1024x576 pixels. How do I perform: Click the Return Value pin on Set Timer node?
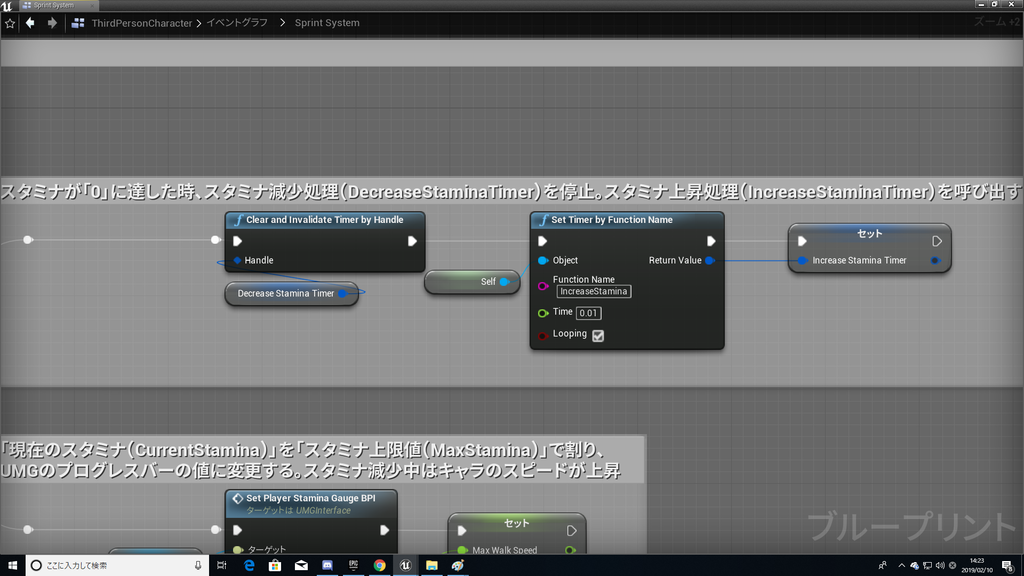(711, 260)
